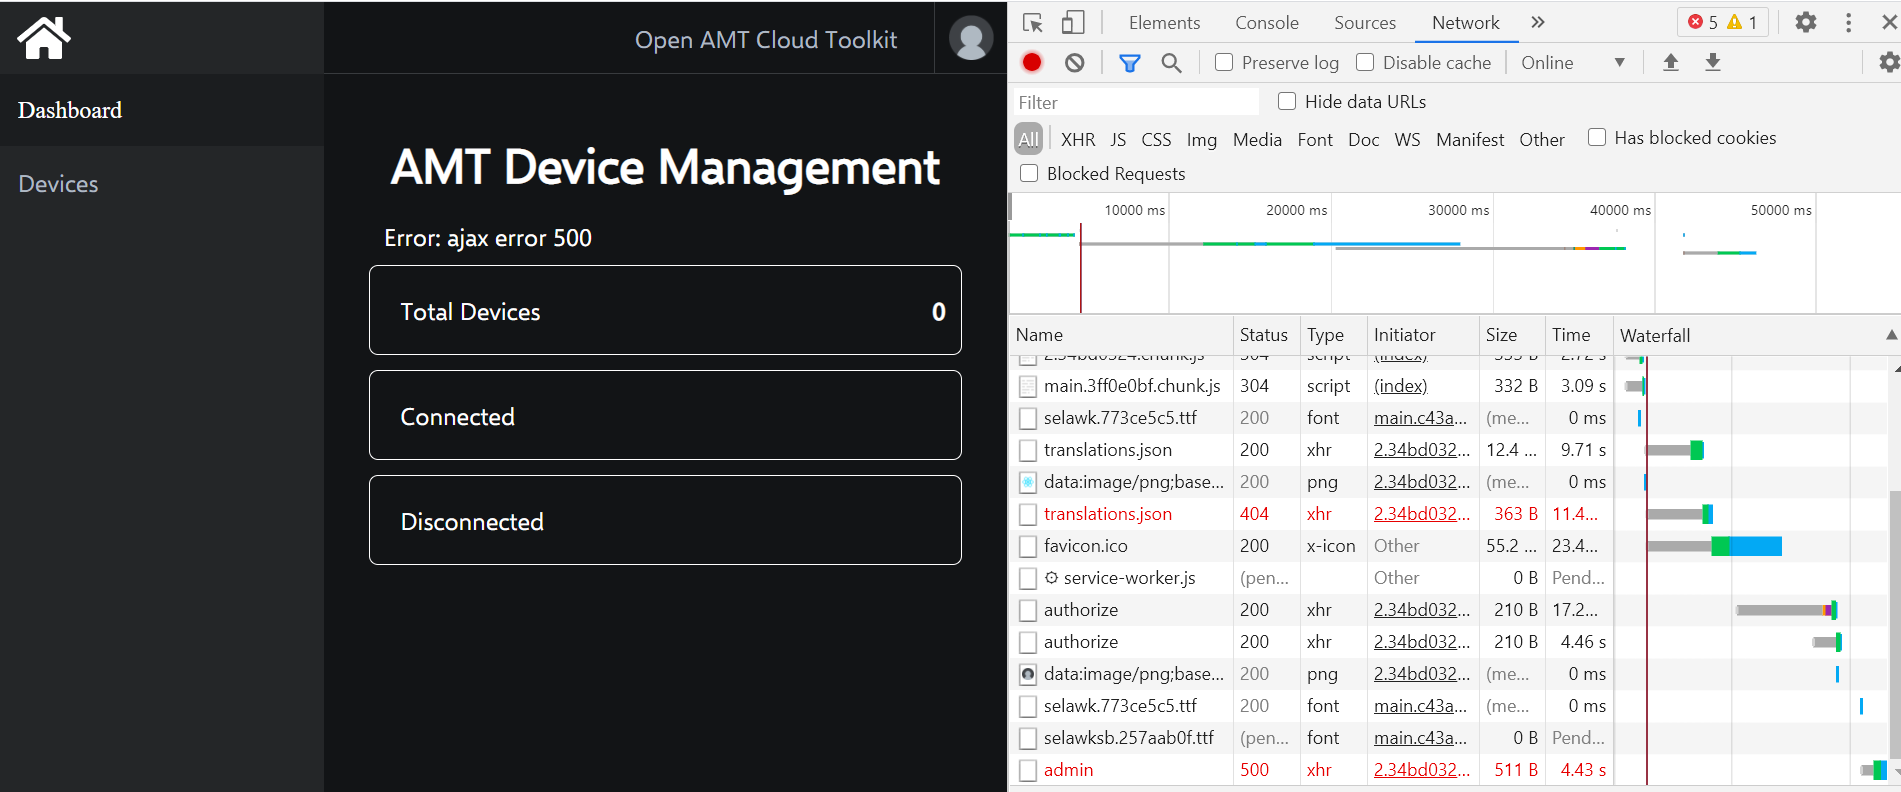Check Blocked Requests
The width and height of the screenshot is (1901, 792).
(x=1029, y=173)
